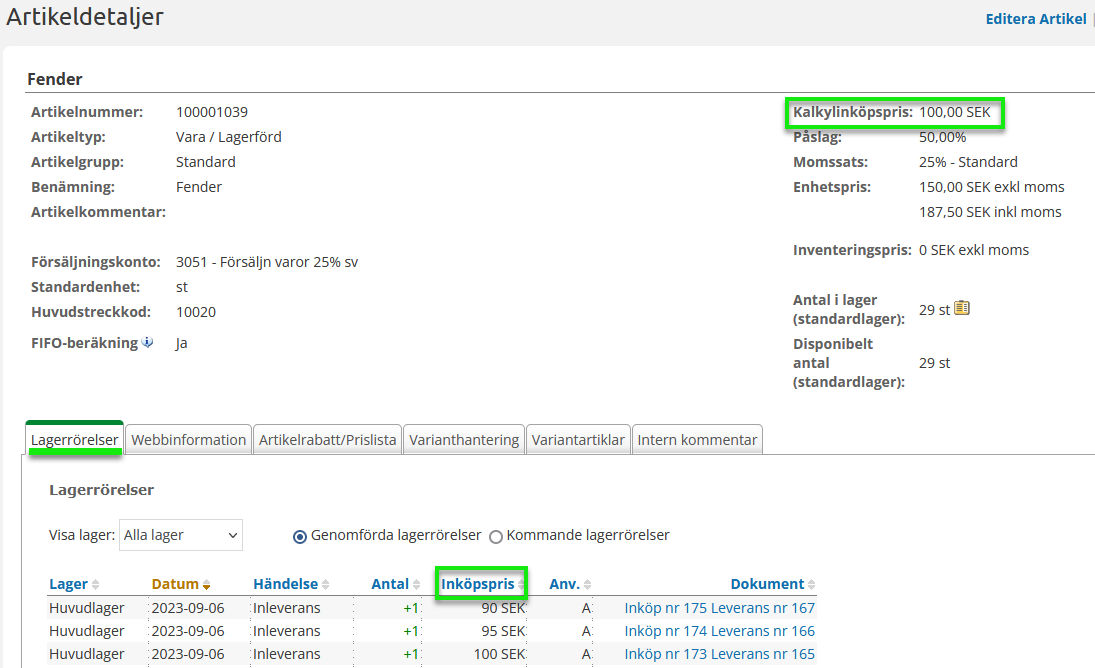1095x668 pixels.
Task: Open the Artikelrabatt/Prislista tab
Action: [328, 440]
